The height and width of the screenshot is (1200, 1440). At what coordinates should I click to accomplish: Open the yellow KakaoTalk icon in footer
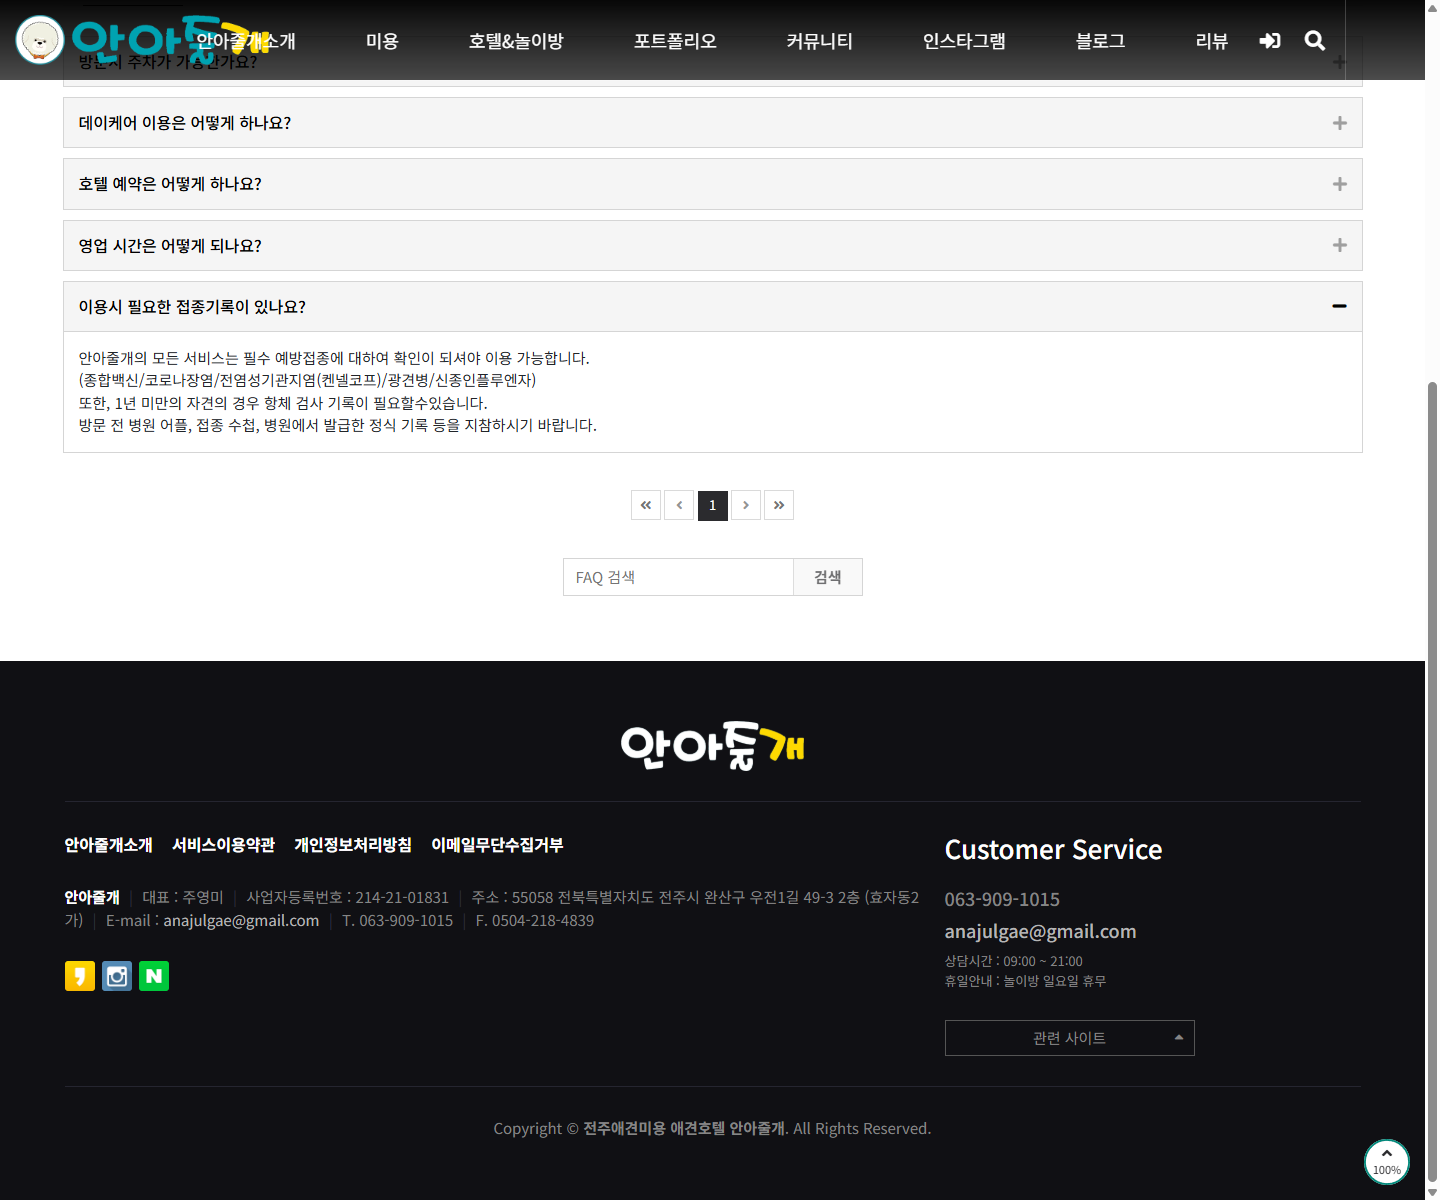tap(80, 976)
